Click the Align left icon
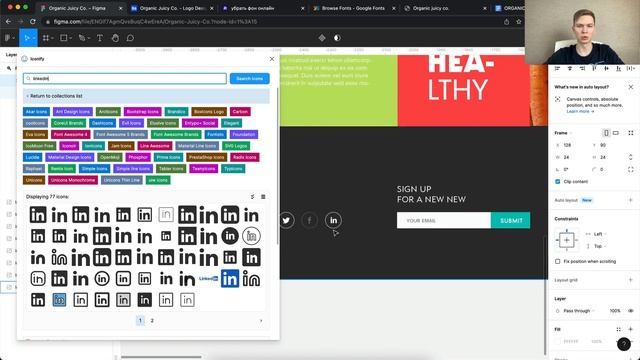640x360 pixels. pyautogui.click(x=557, y=69)
